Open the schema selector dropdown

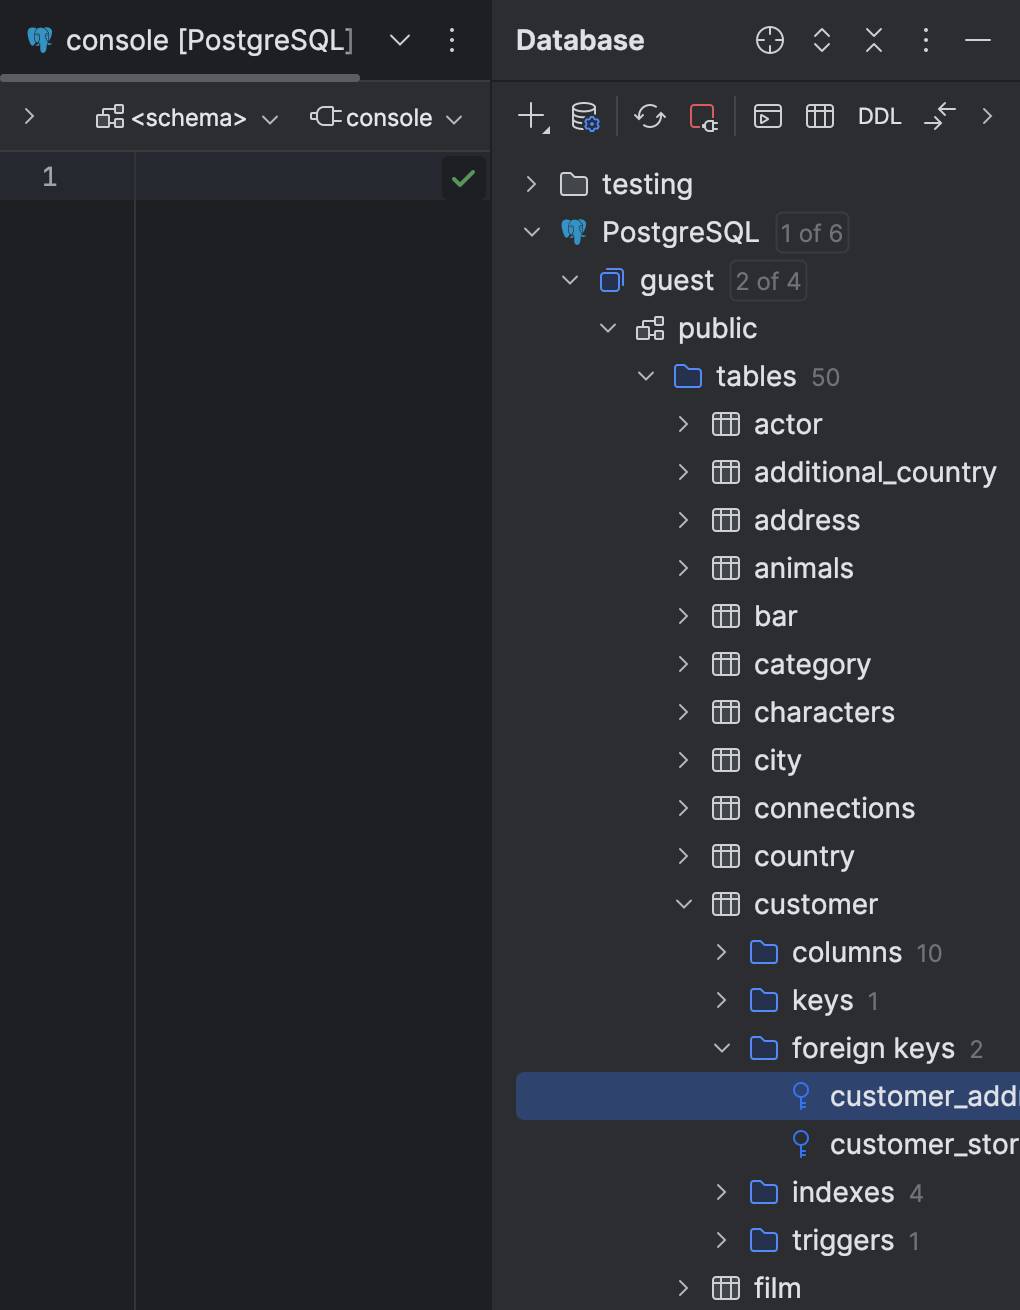[x=185, y=117]
